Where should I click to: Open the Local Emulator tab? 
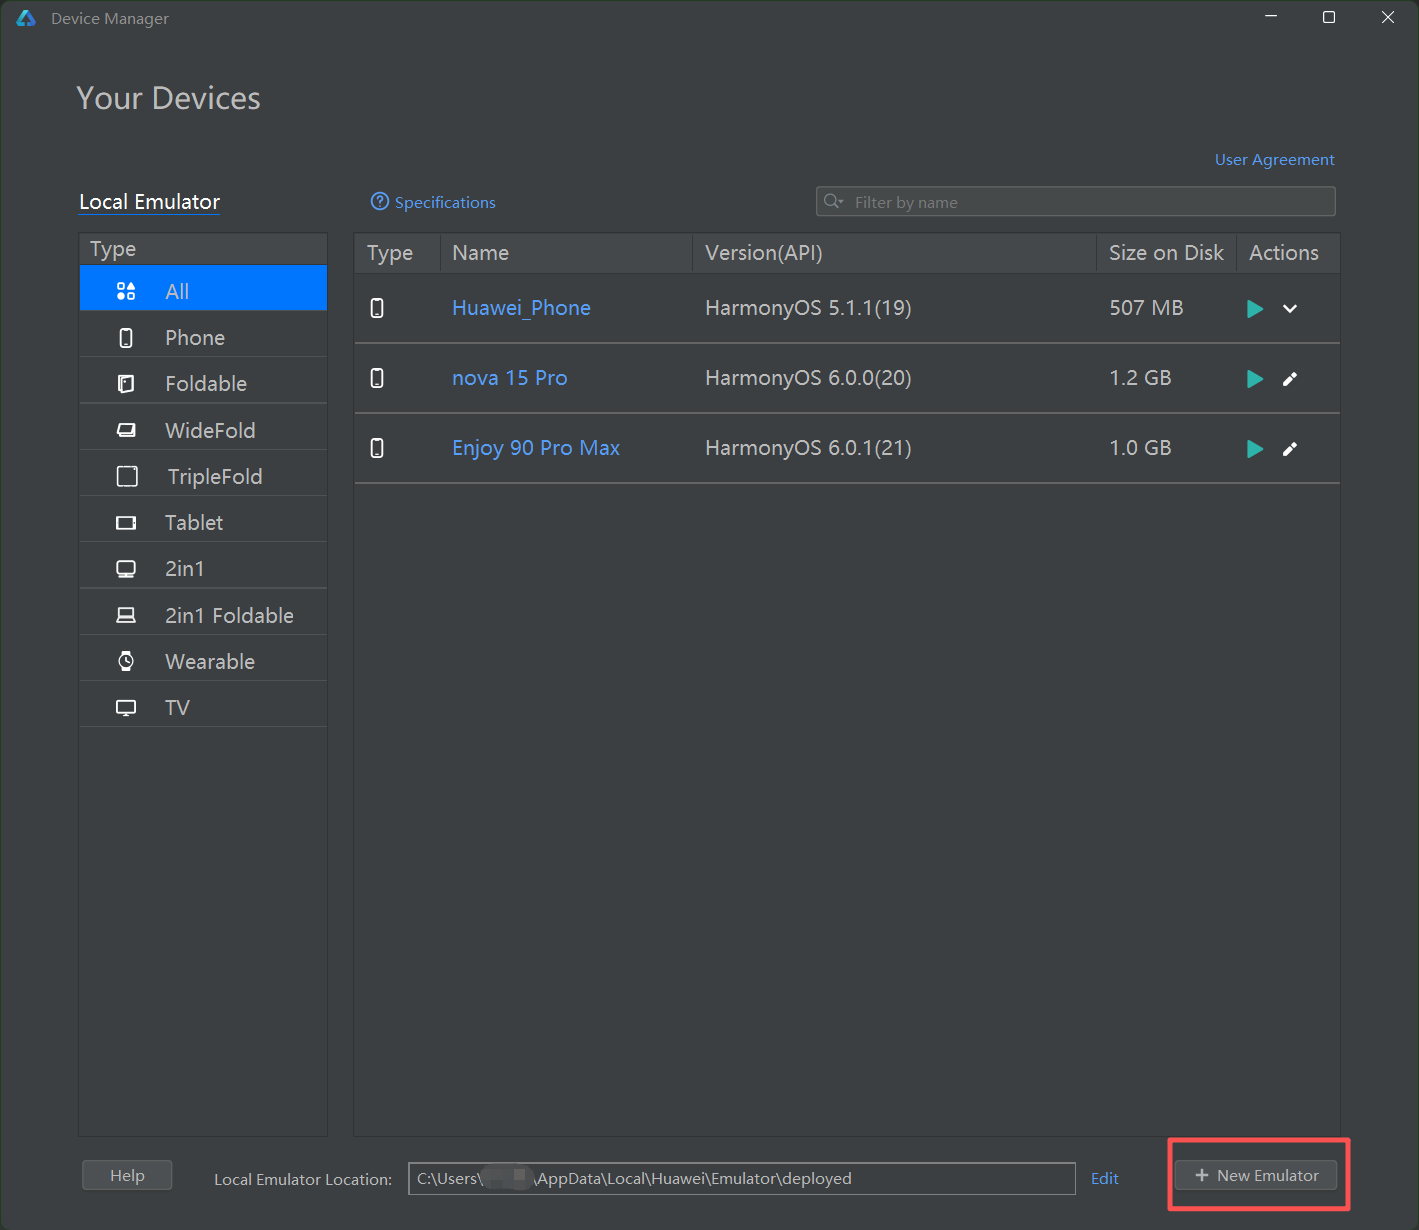point(149,202)
